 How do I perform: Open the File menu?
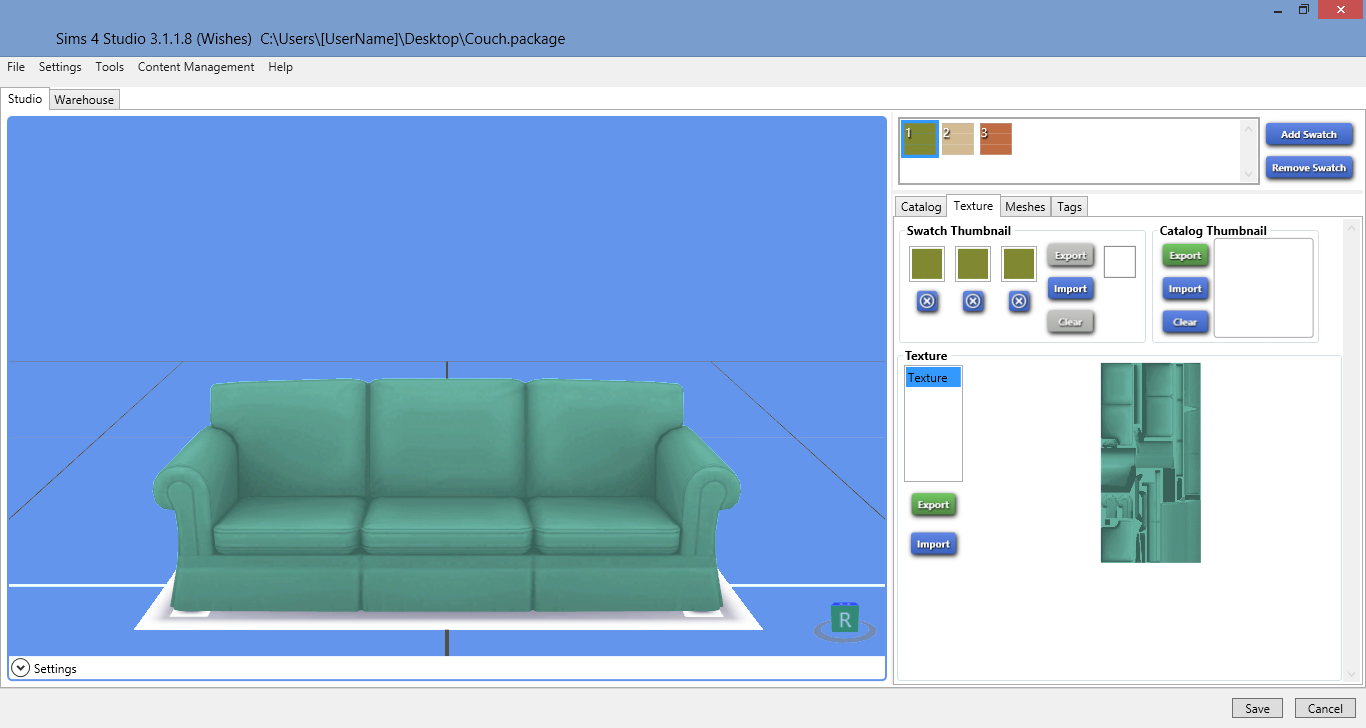point(16,67)
